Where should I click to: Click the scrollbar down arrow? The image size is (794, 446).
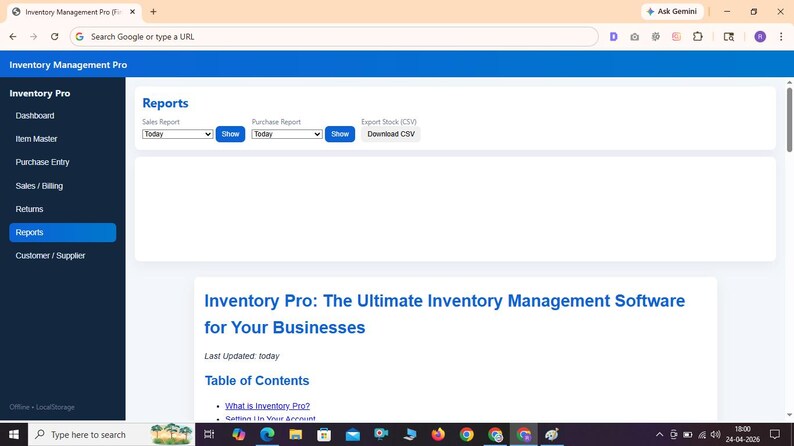coord(789,415)
